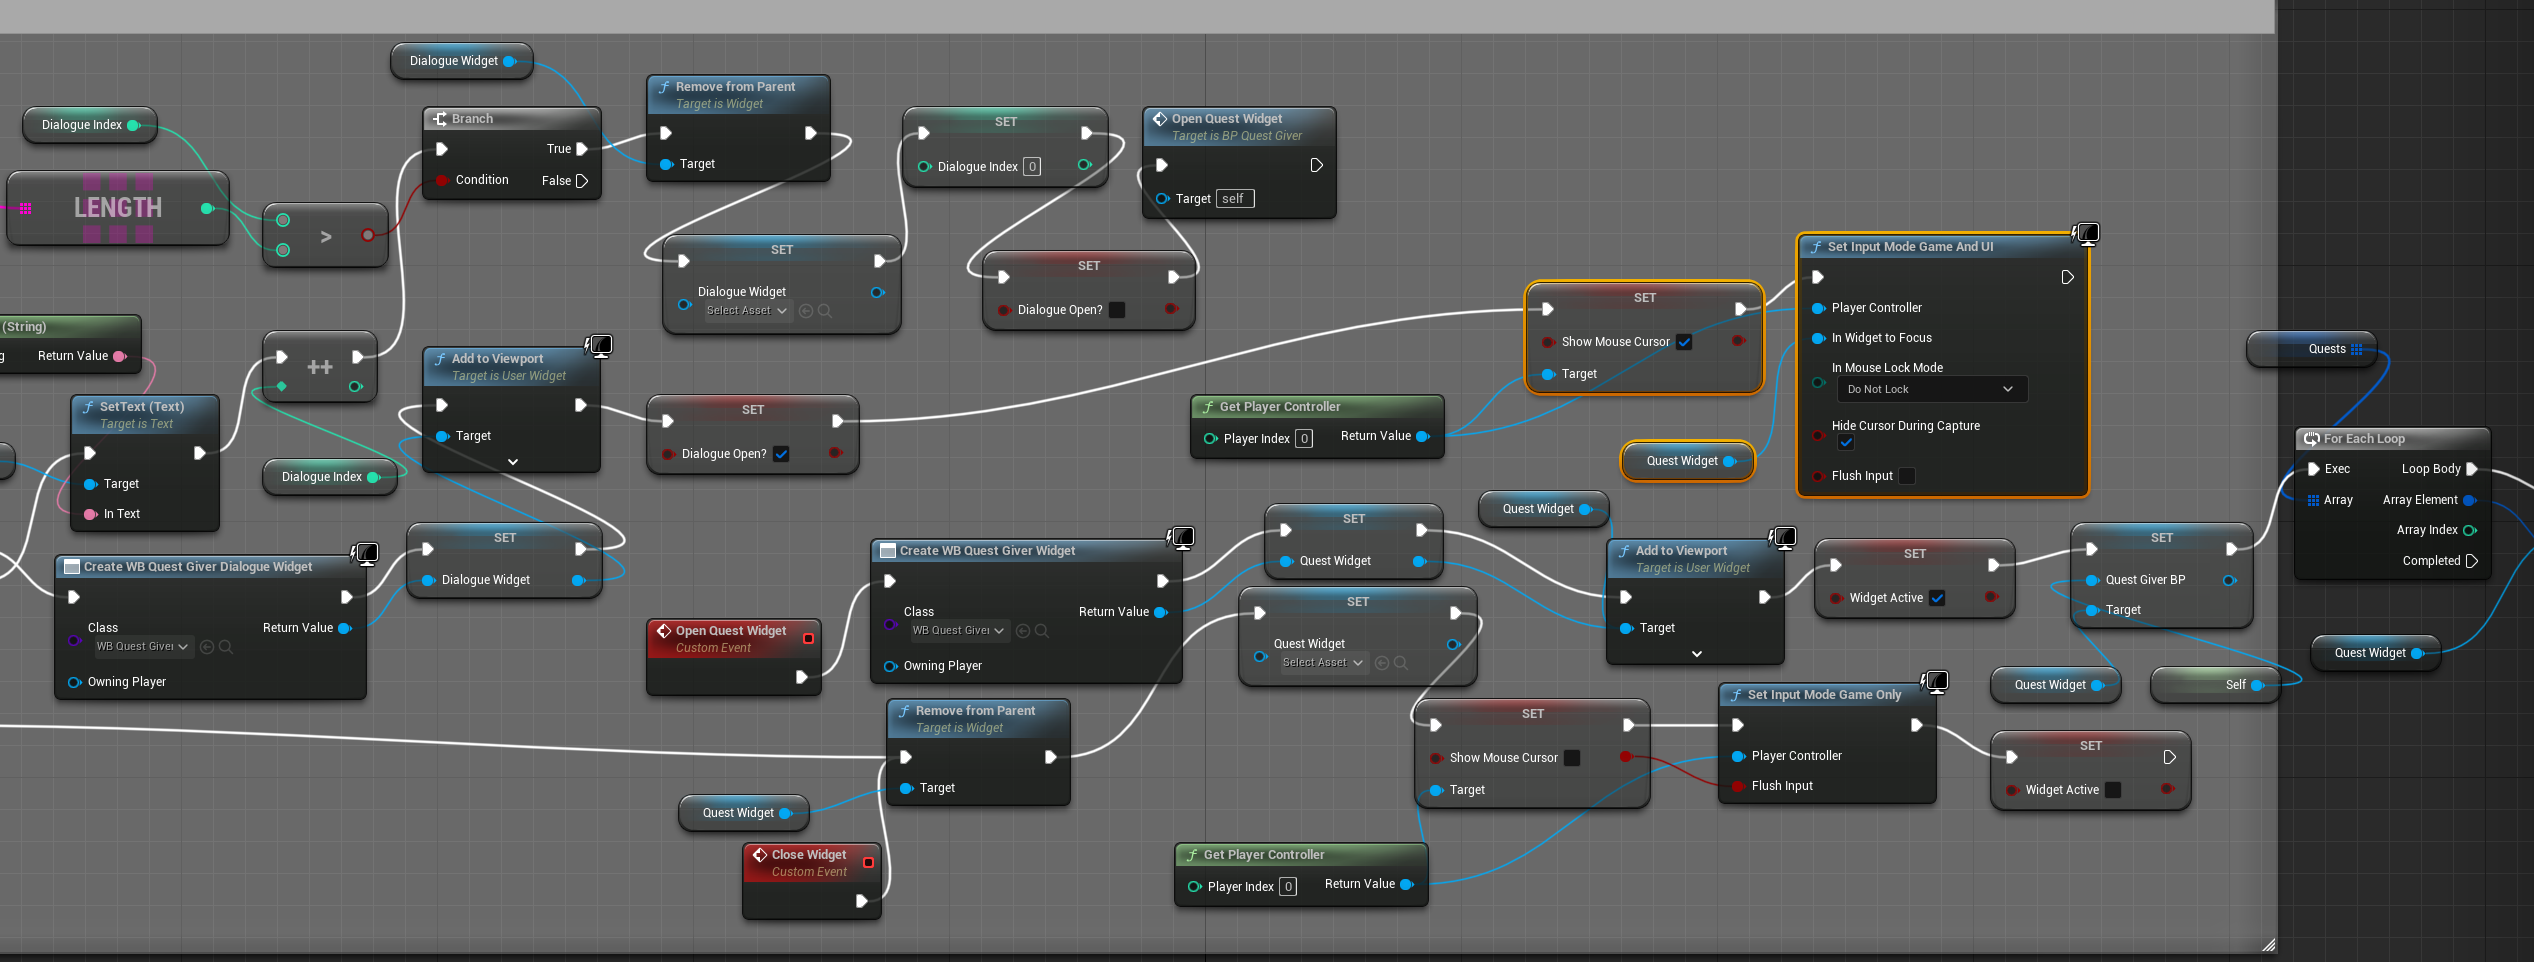
Task: Click the Branch node's True execution pin
Action: tap(582, 149)
